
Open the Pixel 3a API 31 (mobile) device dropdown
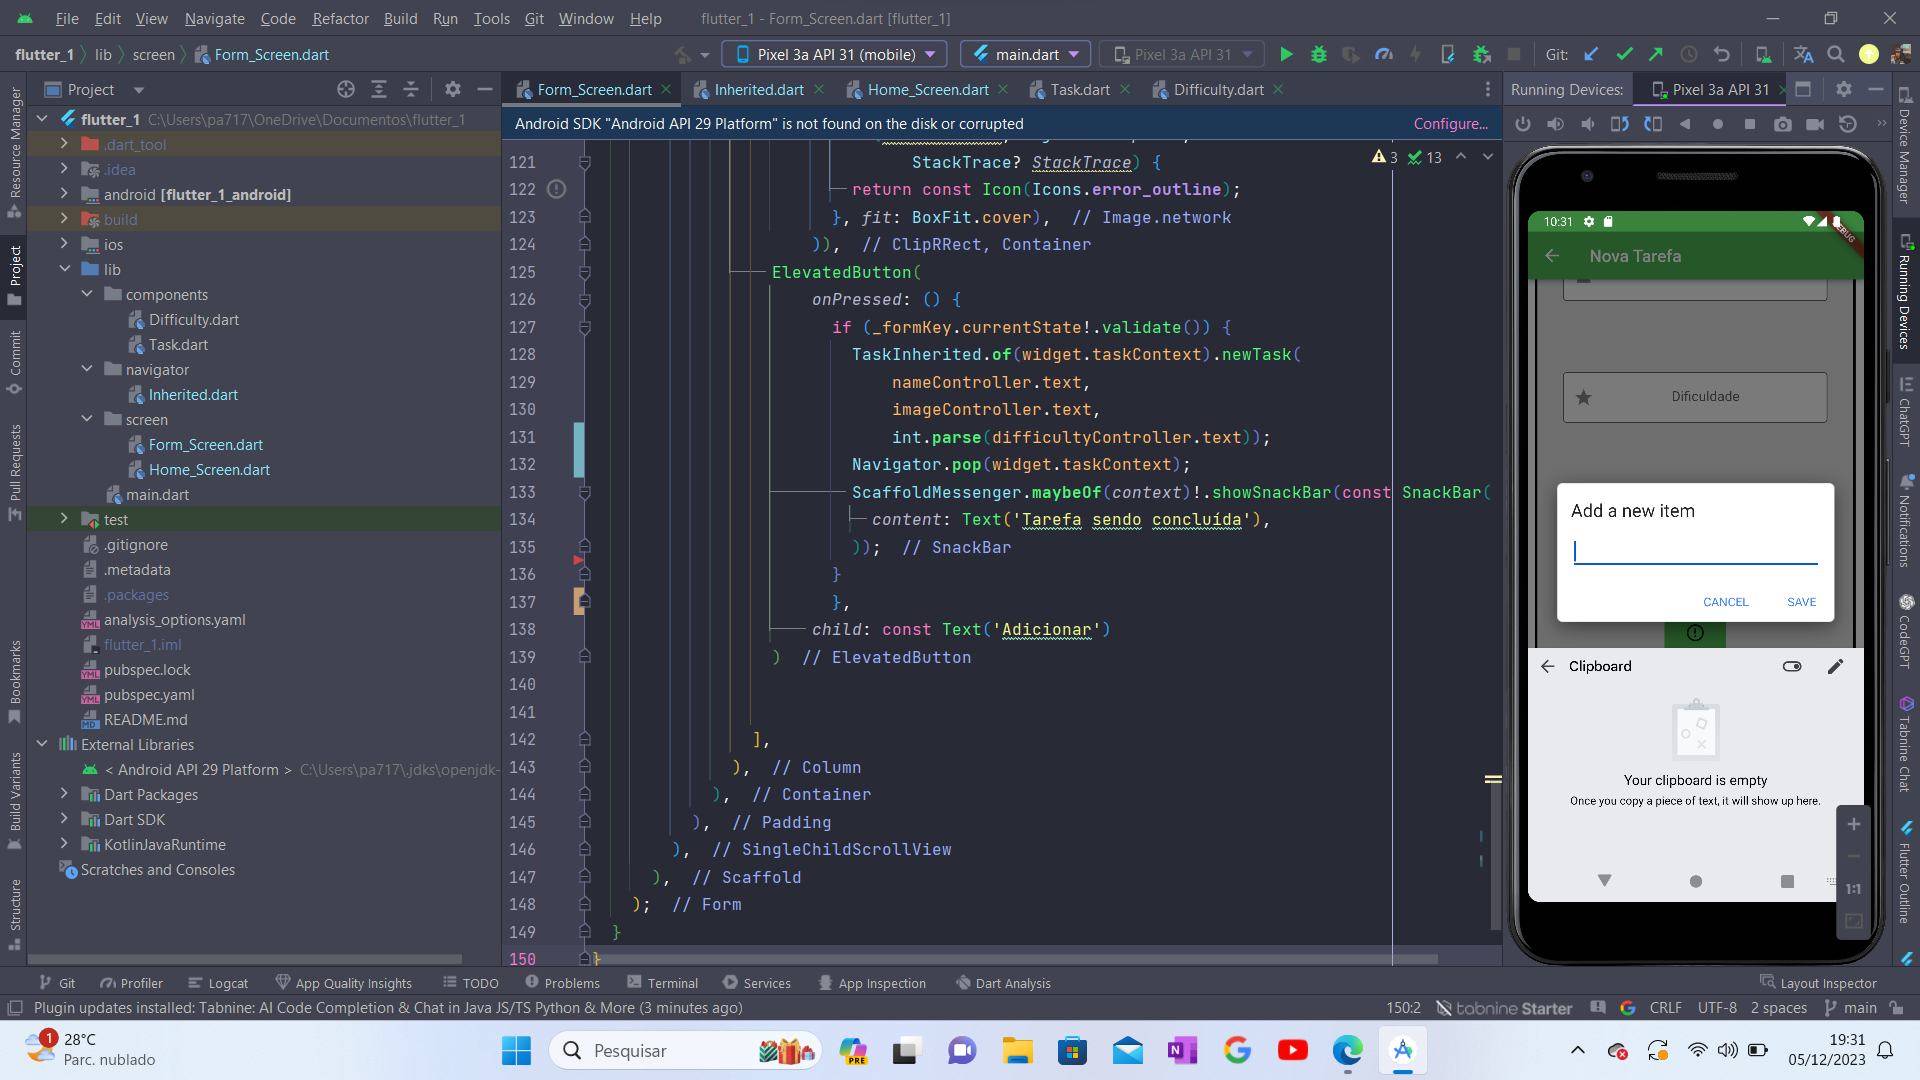[x=835, y=55]
